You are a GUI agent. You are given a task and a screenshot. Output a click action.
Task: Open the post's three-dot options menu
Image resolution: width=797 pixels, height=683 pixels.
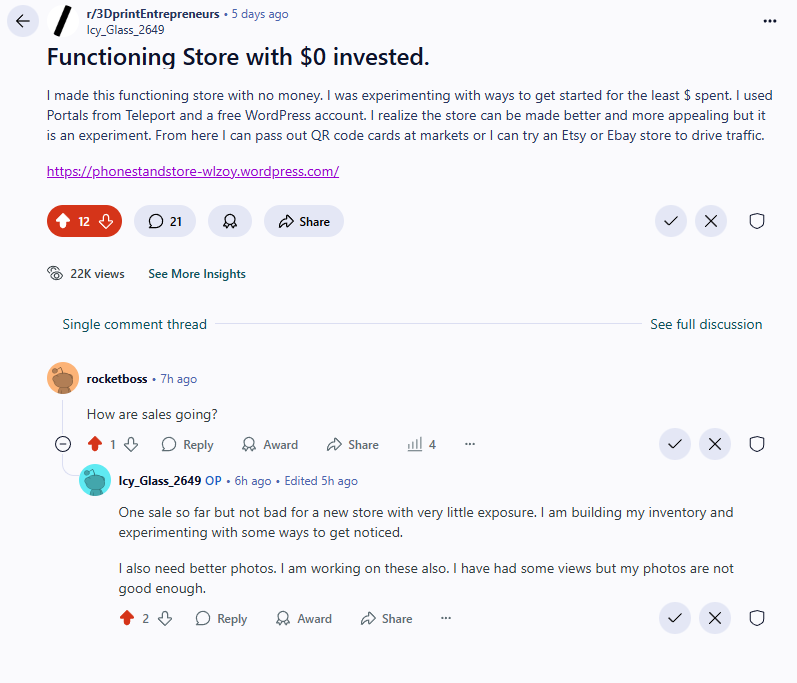pyautogui.click(x=769, y=21)
